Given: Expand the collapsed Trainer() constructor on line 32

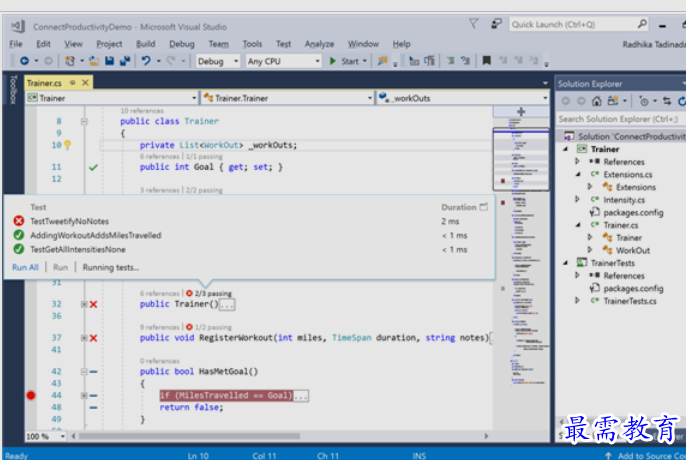Looking at the screenshot, I should tap(84, 304).
